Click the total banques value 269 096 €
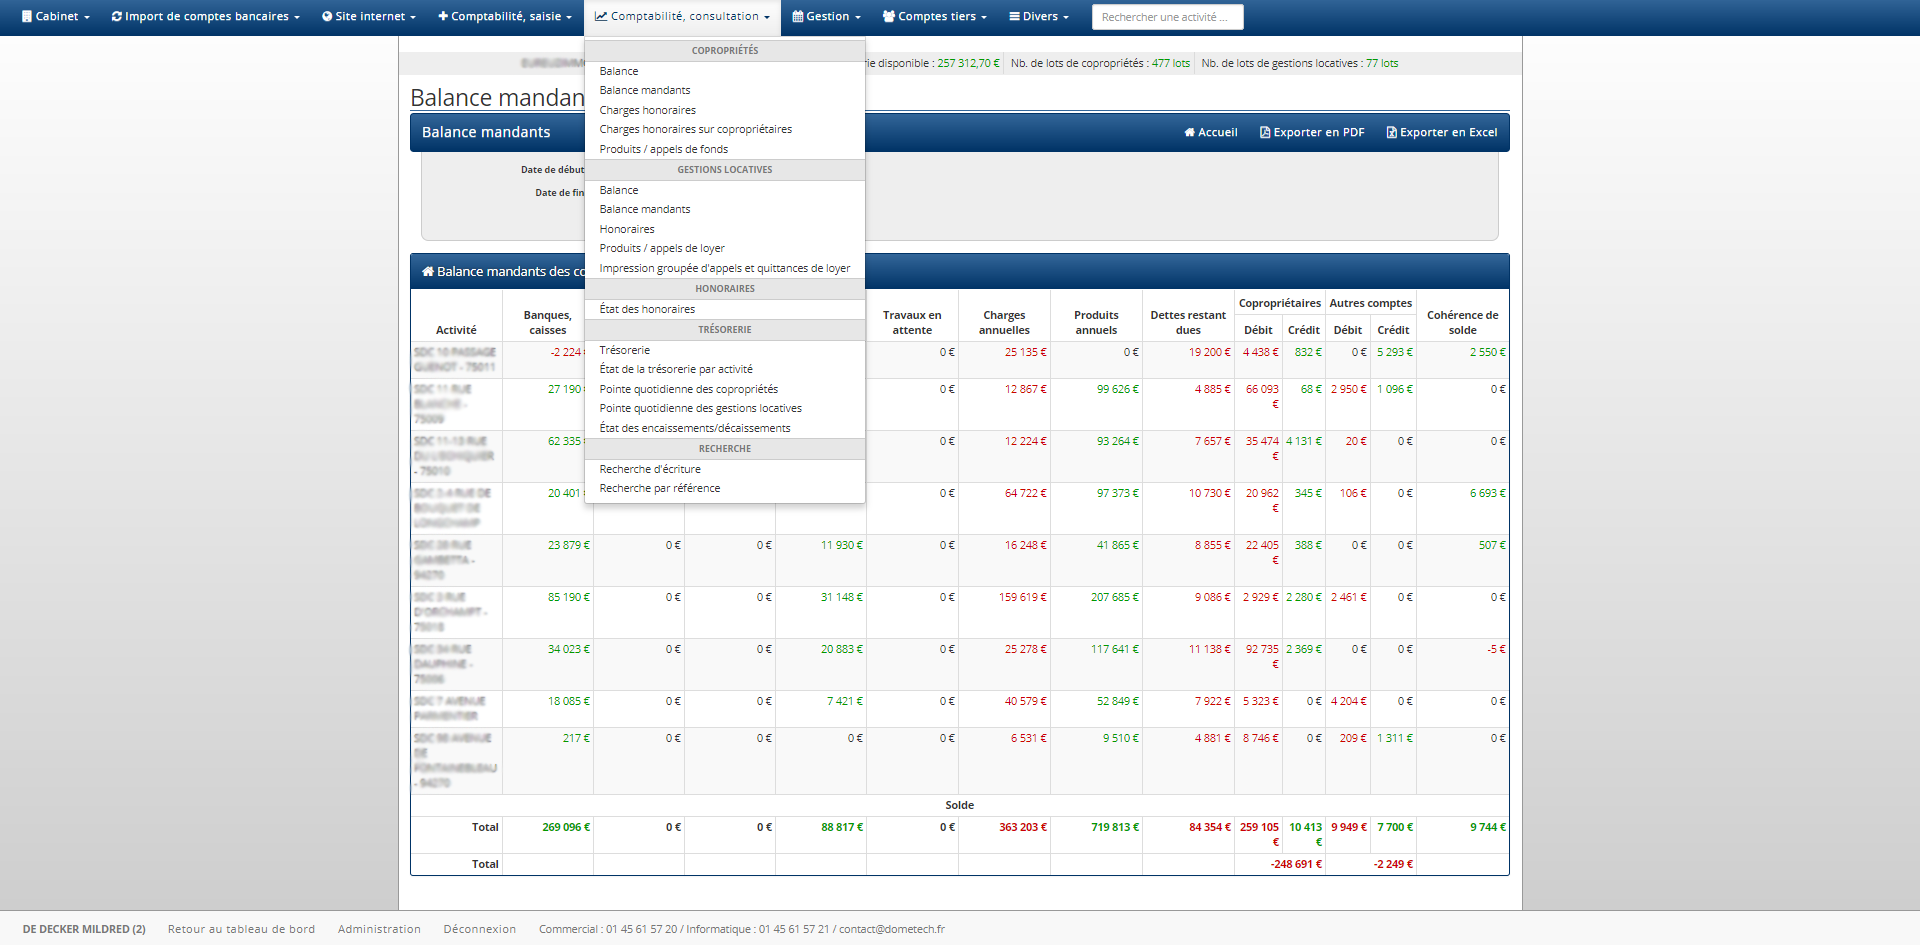Image resolution: width=1920 pixels, height=945 pixels. [x=566, y=827]
